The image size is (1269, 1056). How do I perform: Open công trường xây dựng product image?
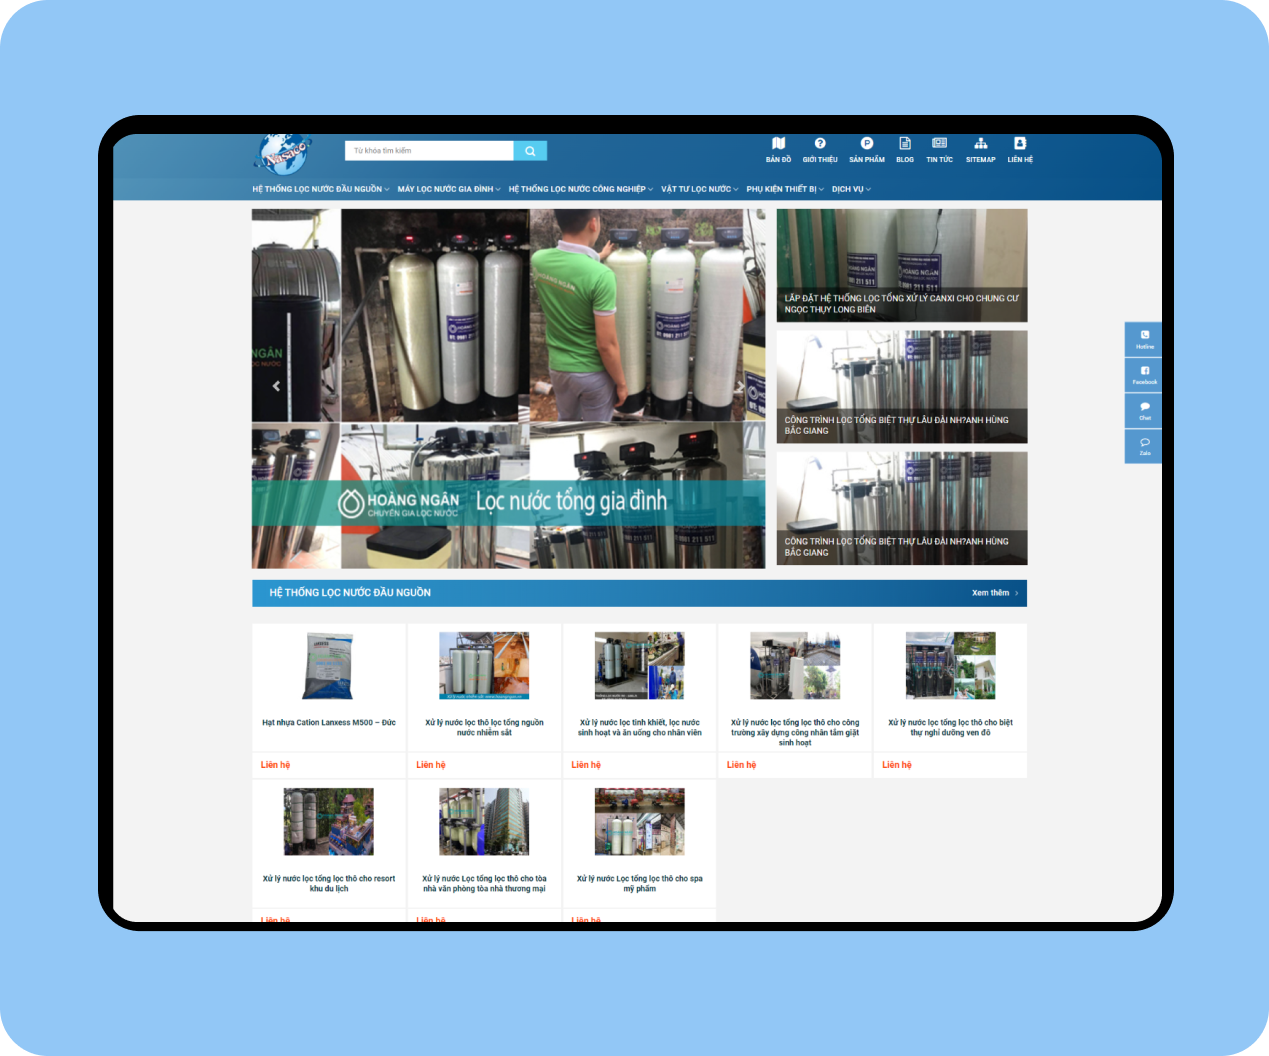tap(795, 666)
